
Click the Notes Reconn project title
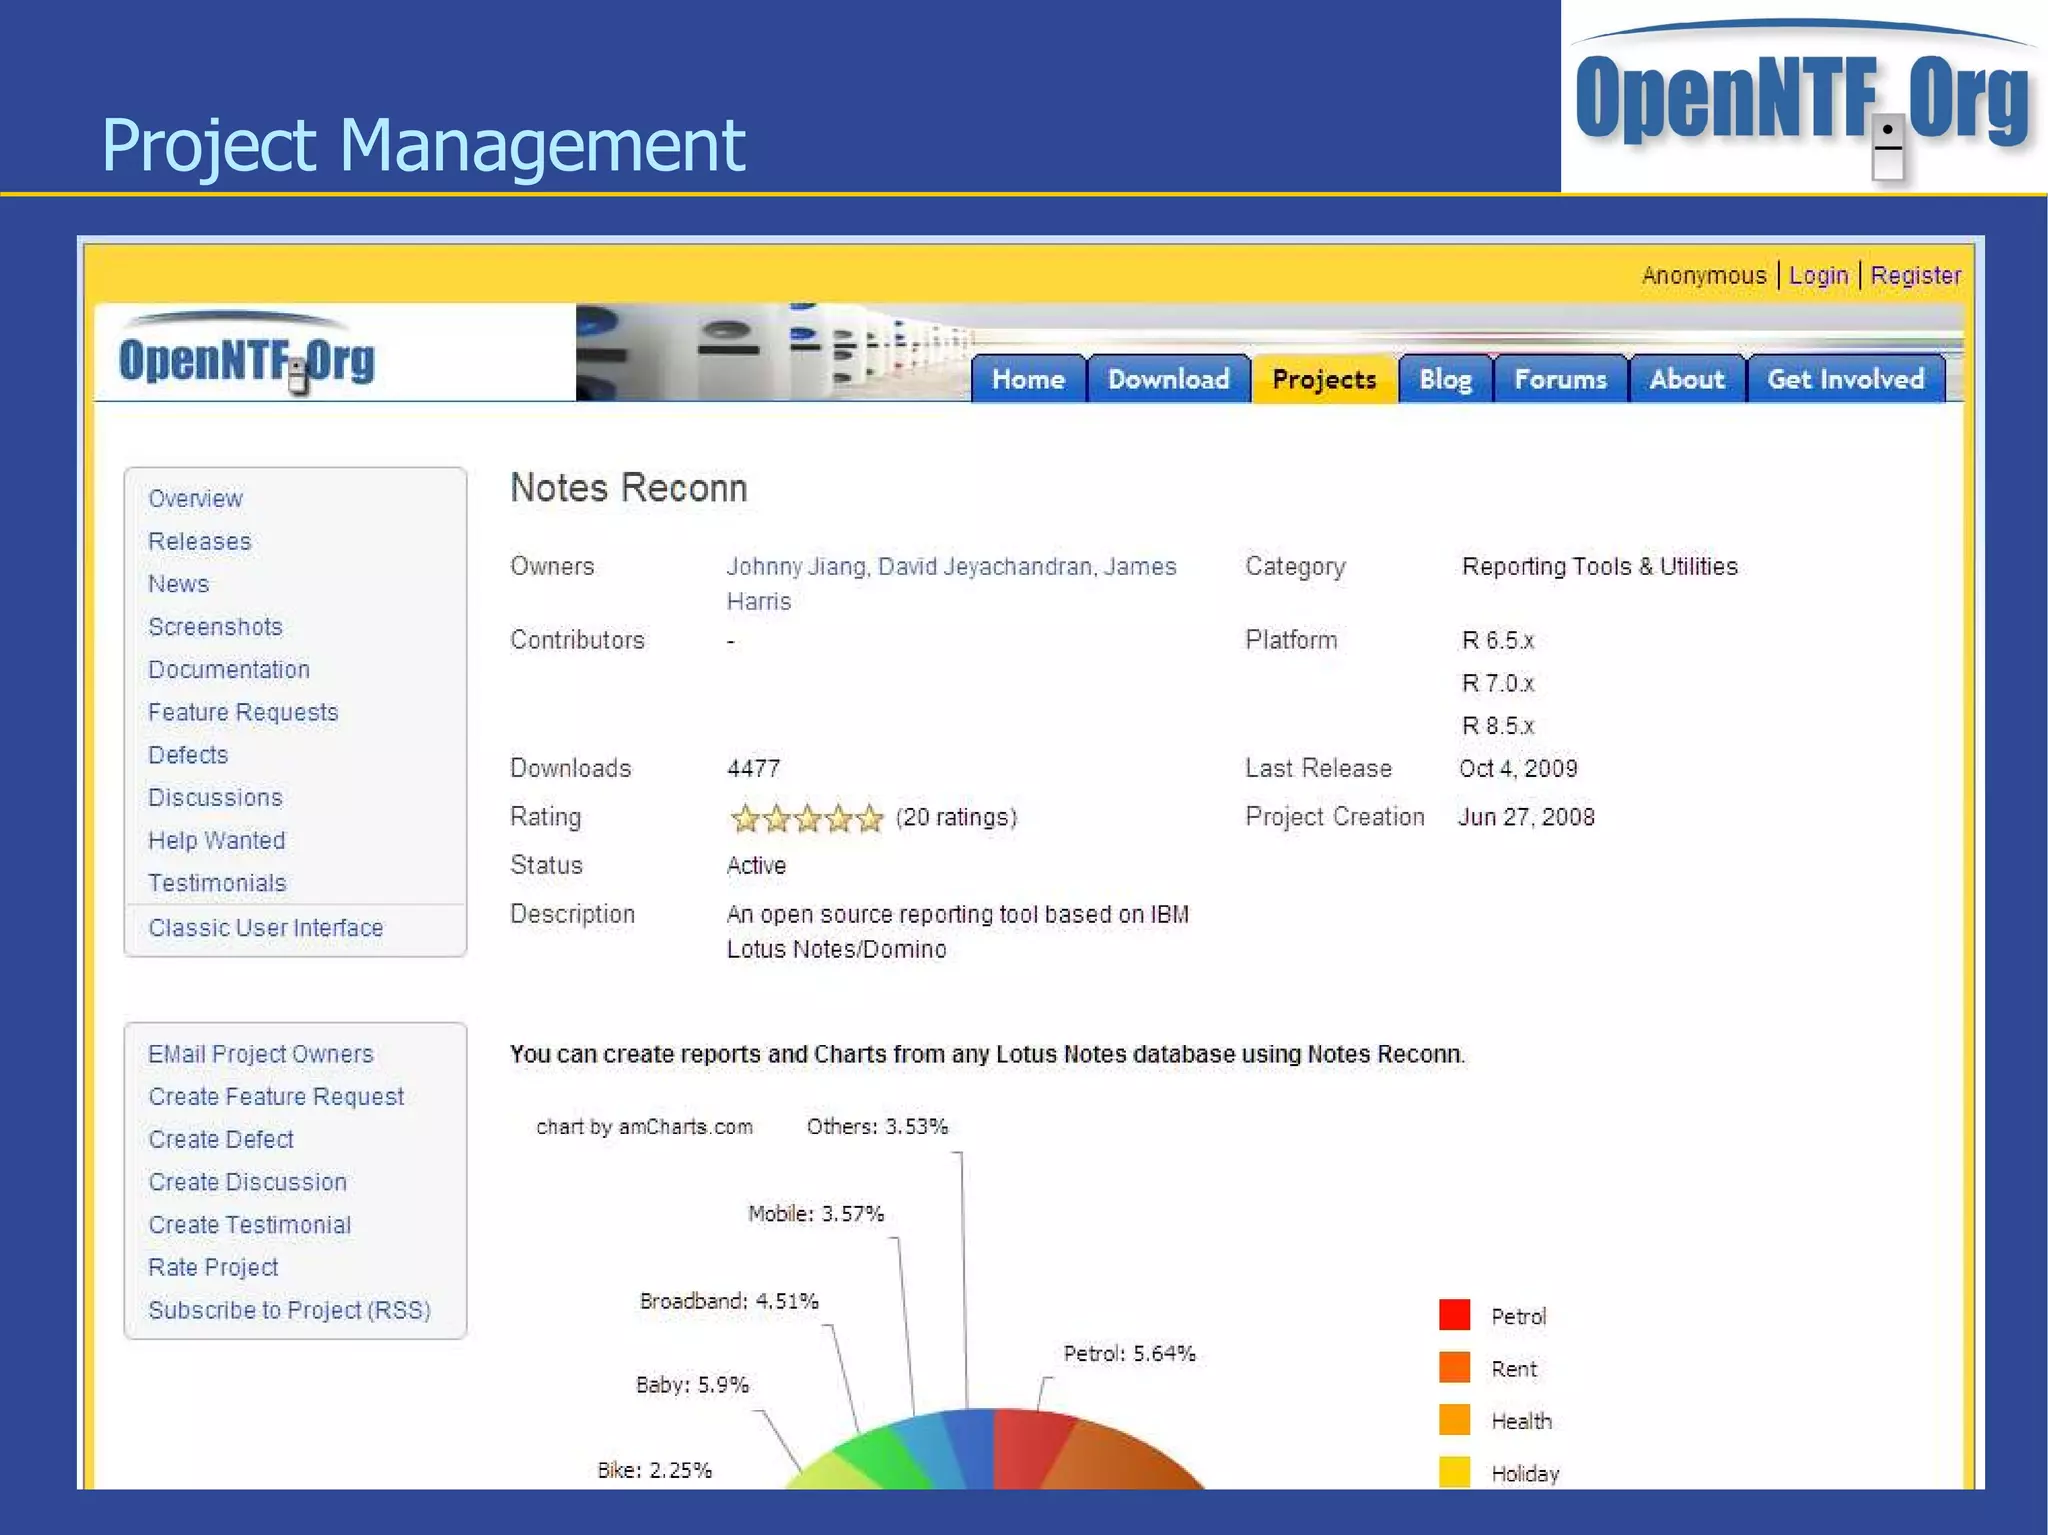tap(629, 488)
